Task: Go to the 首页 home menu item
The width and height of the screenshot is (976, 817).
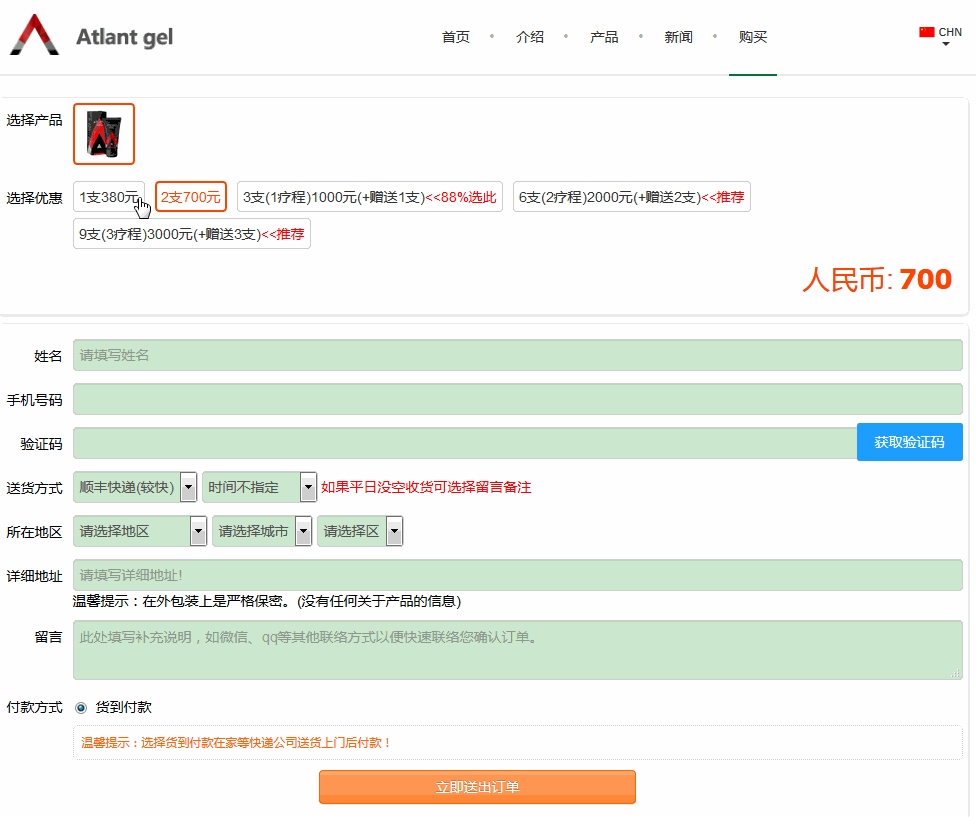Action: point(455,37)
